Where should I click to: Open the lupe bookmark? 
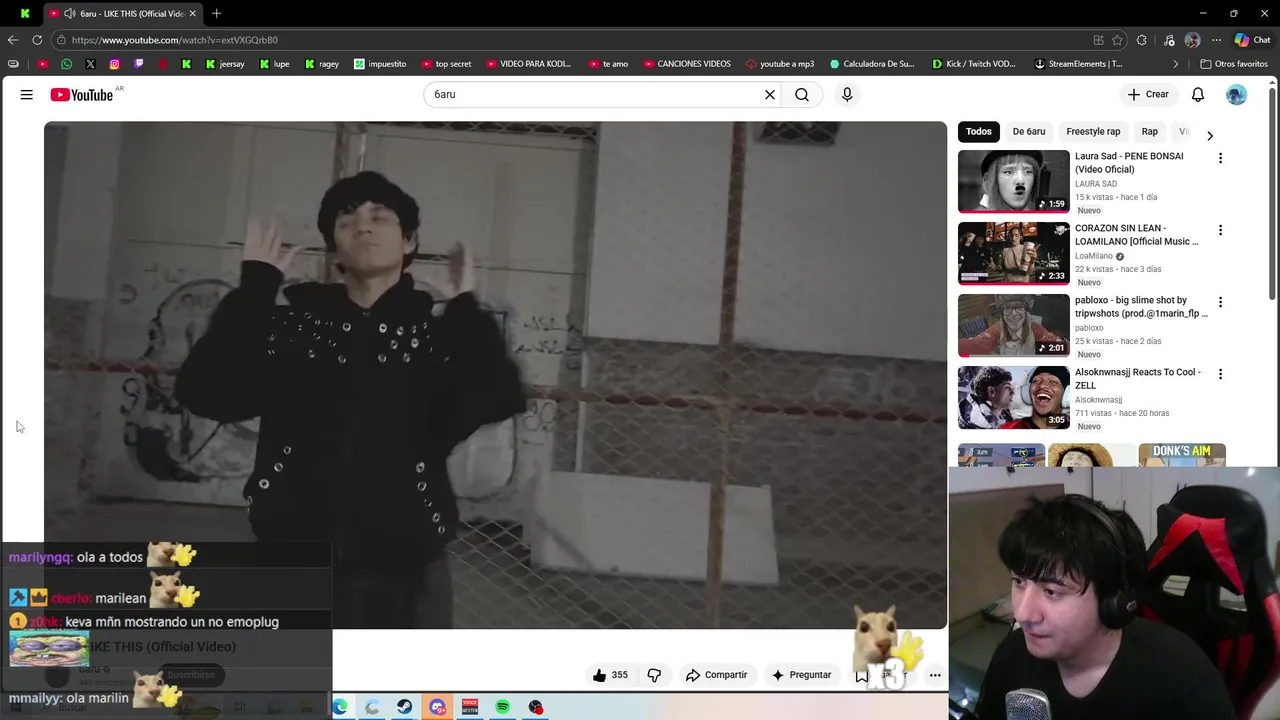pyautogui.click(x=275, y=64)
